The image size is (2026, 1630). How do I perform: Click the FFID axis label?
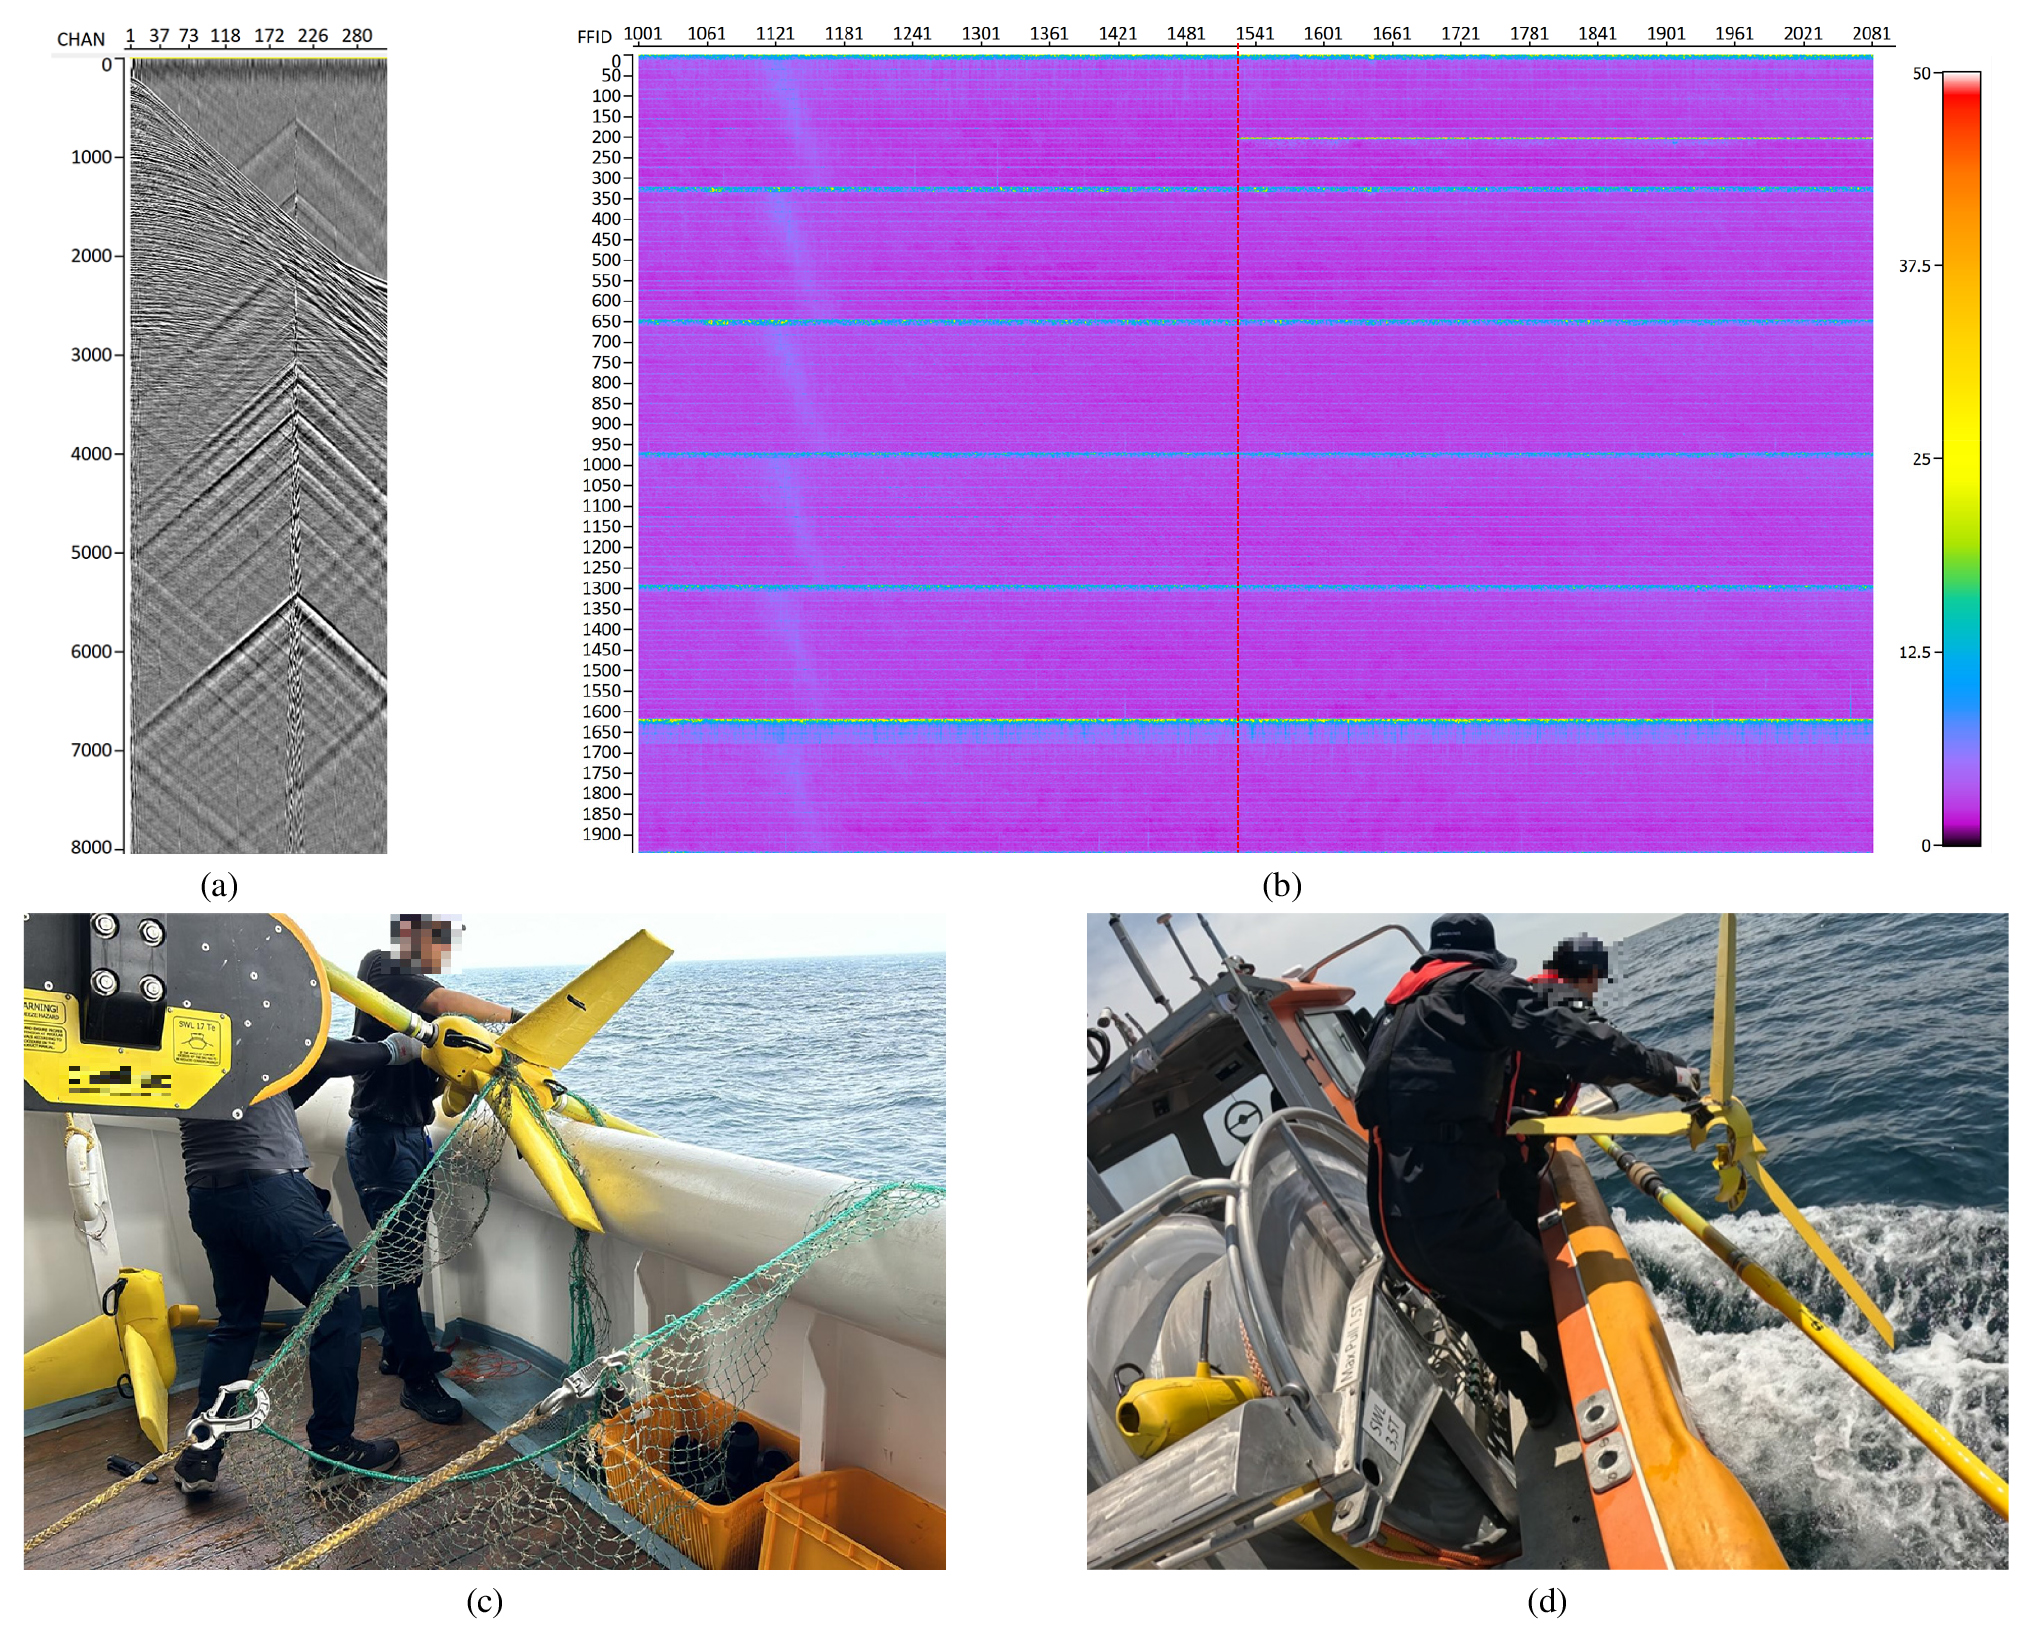tap(593, 37)
